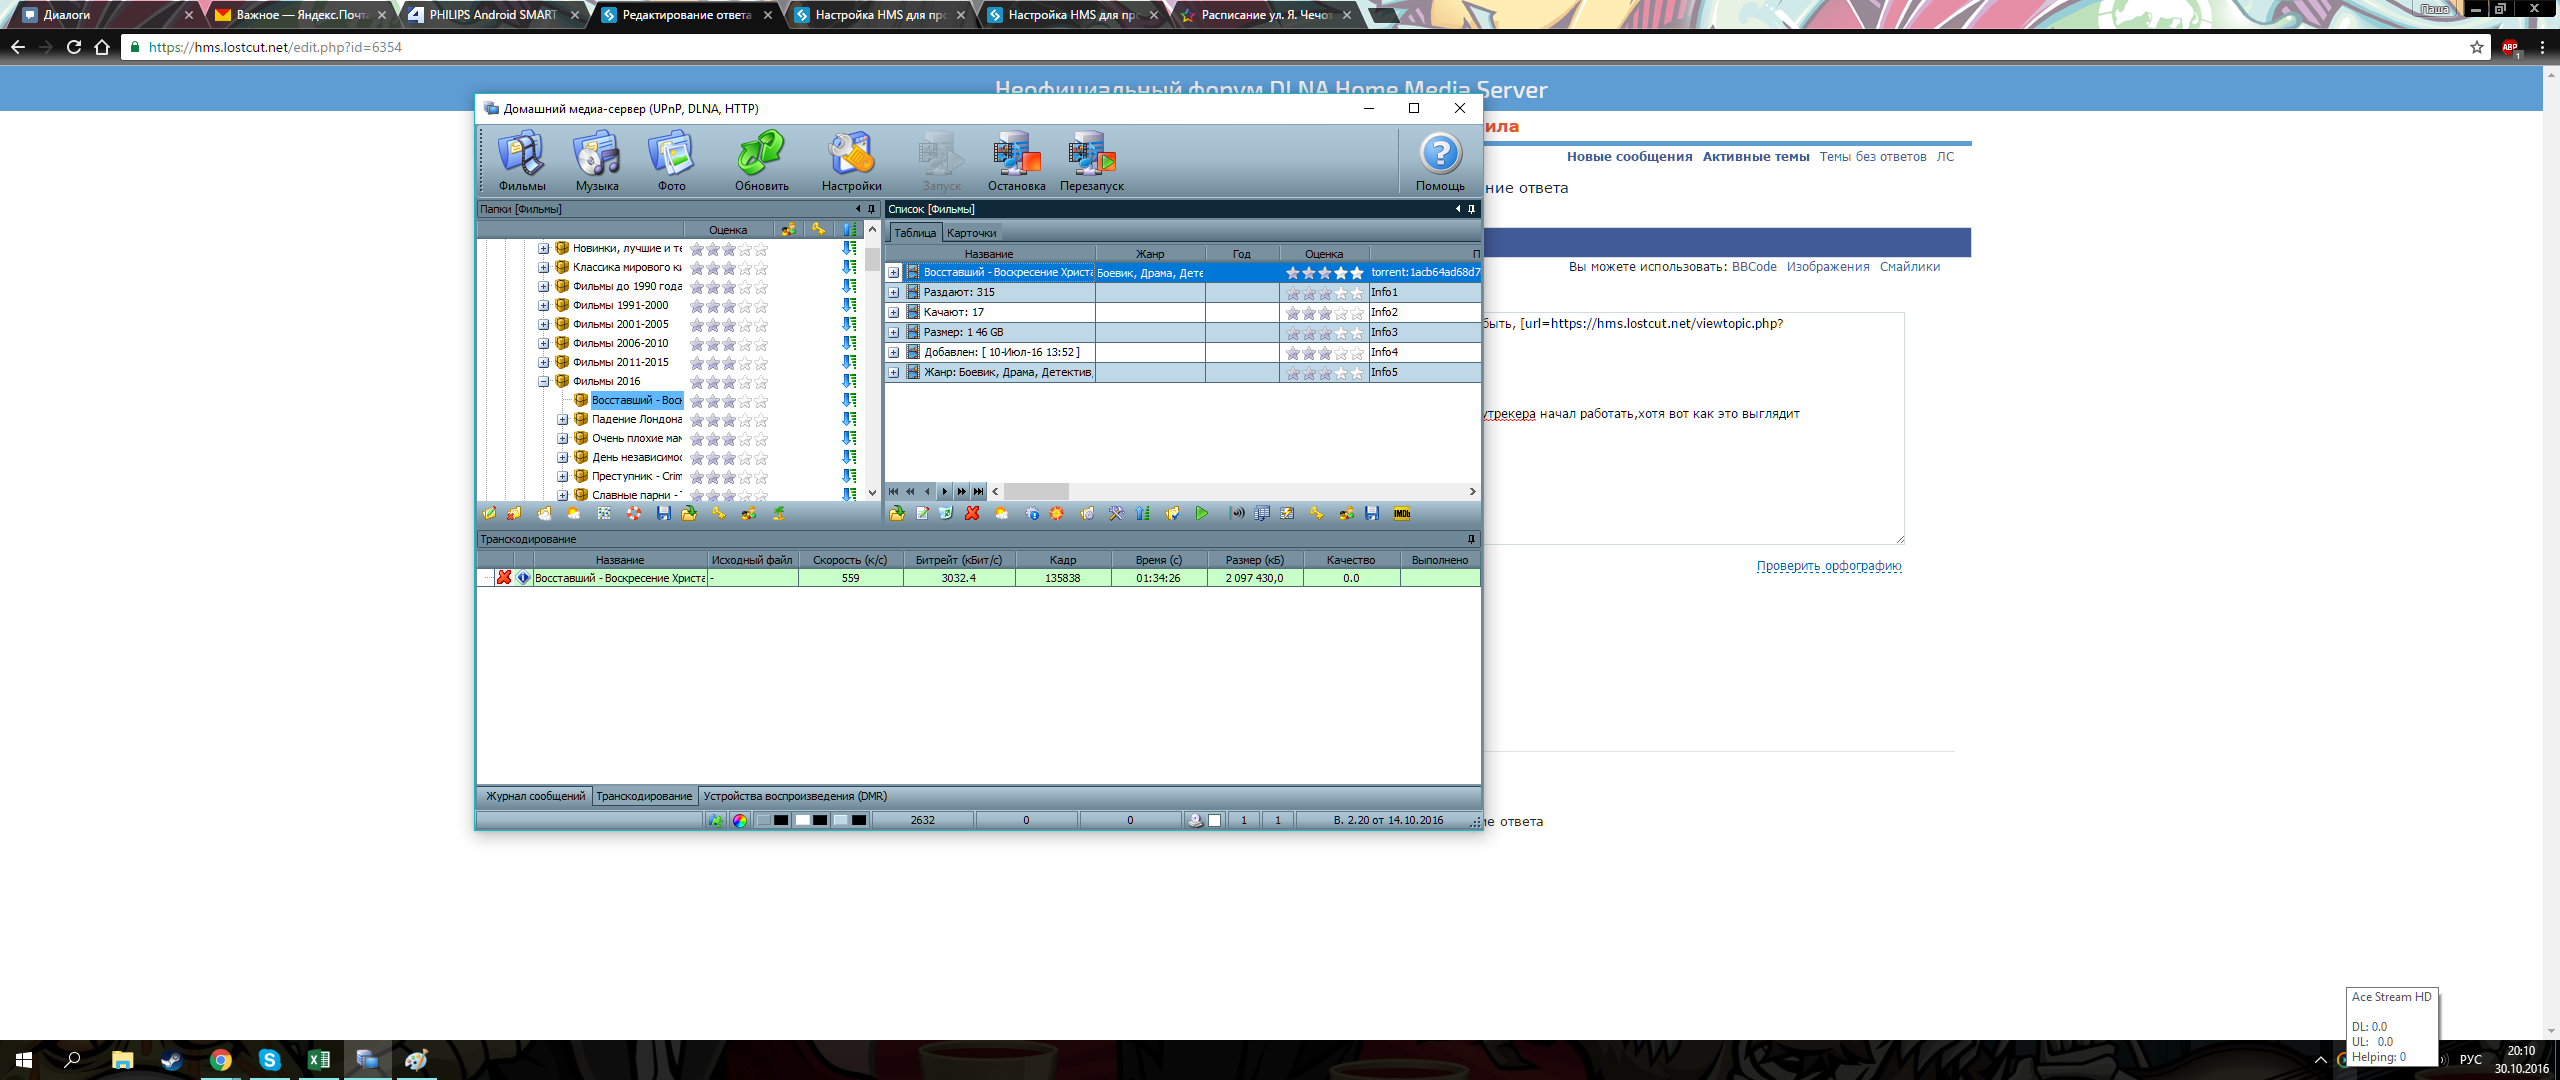Click red X delete icon in list toolbar
Image resolution: width=2560 pixels, height=1080 pixels.
coord(972,514)
